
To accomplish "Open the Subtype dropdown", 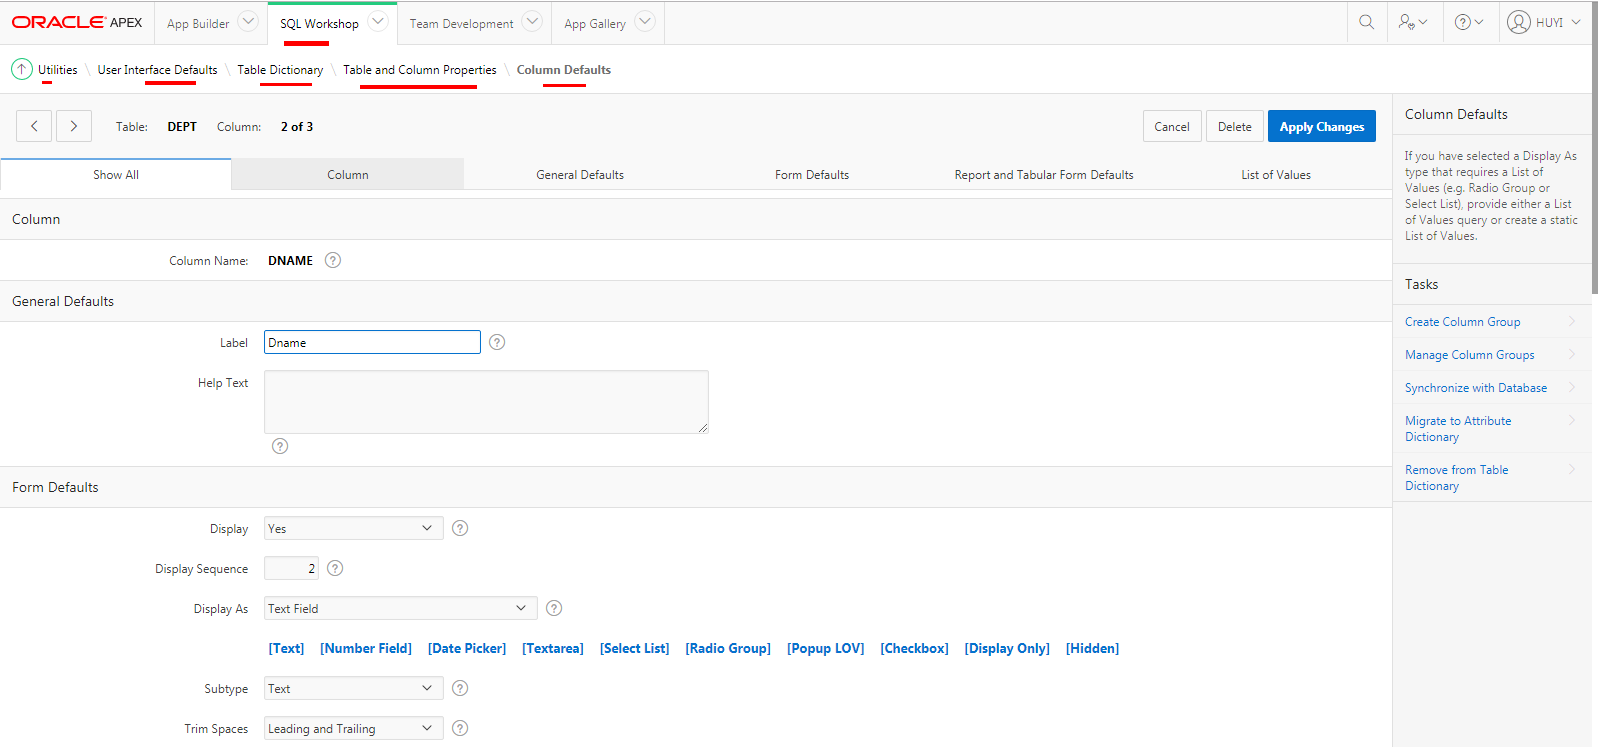I will (353, 688).
